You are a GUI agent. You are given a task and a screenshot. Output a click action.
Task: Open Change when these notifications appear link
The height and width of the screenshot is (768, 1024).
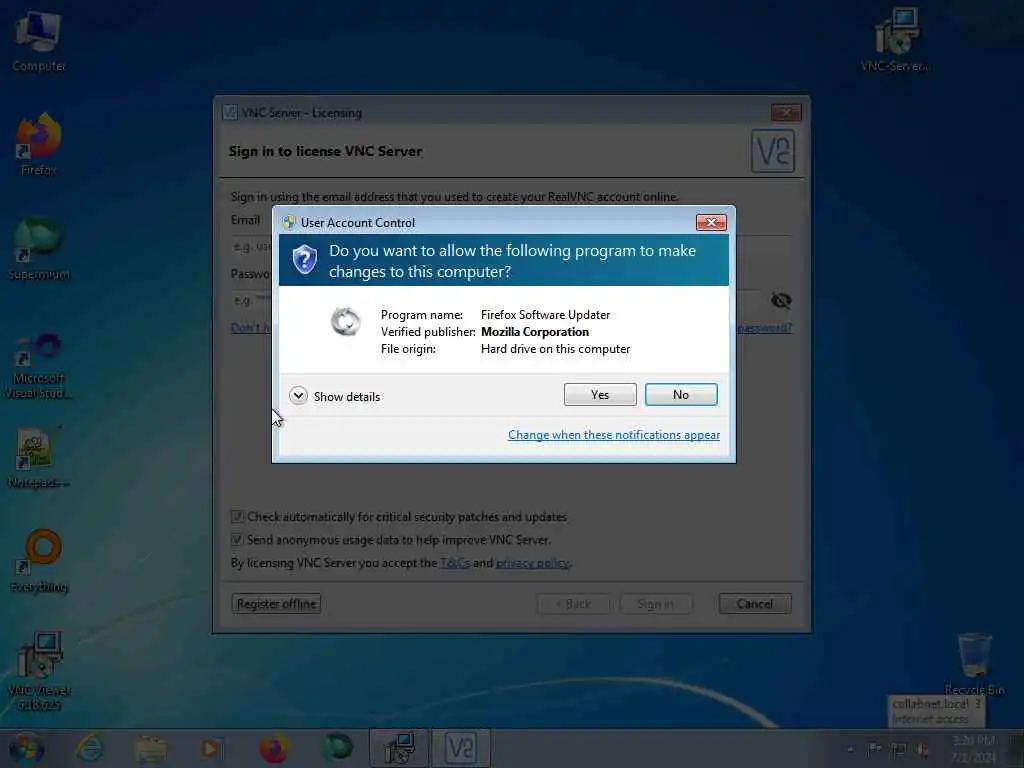tap(614, 435)
